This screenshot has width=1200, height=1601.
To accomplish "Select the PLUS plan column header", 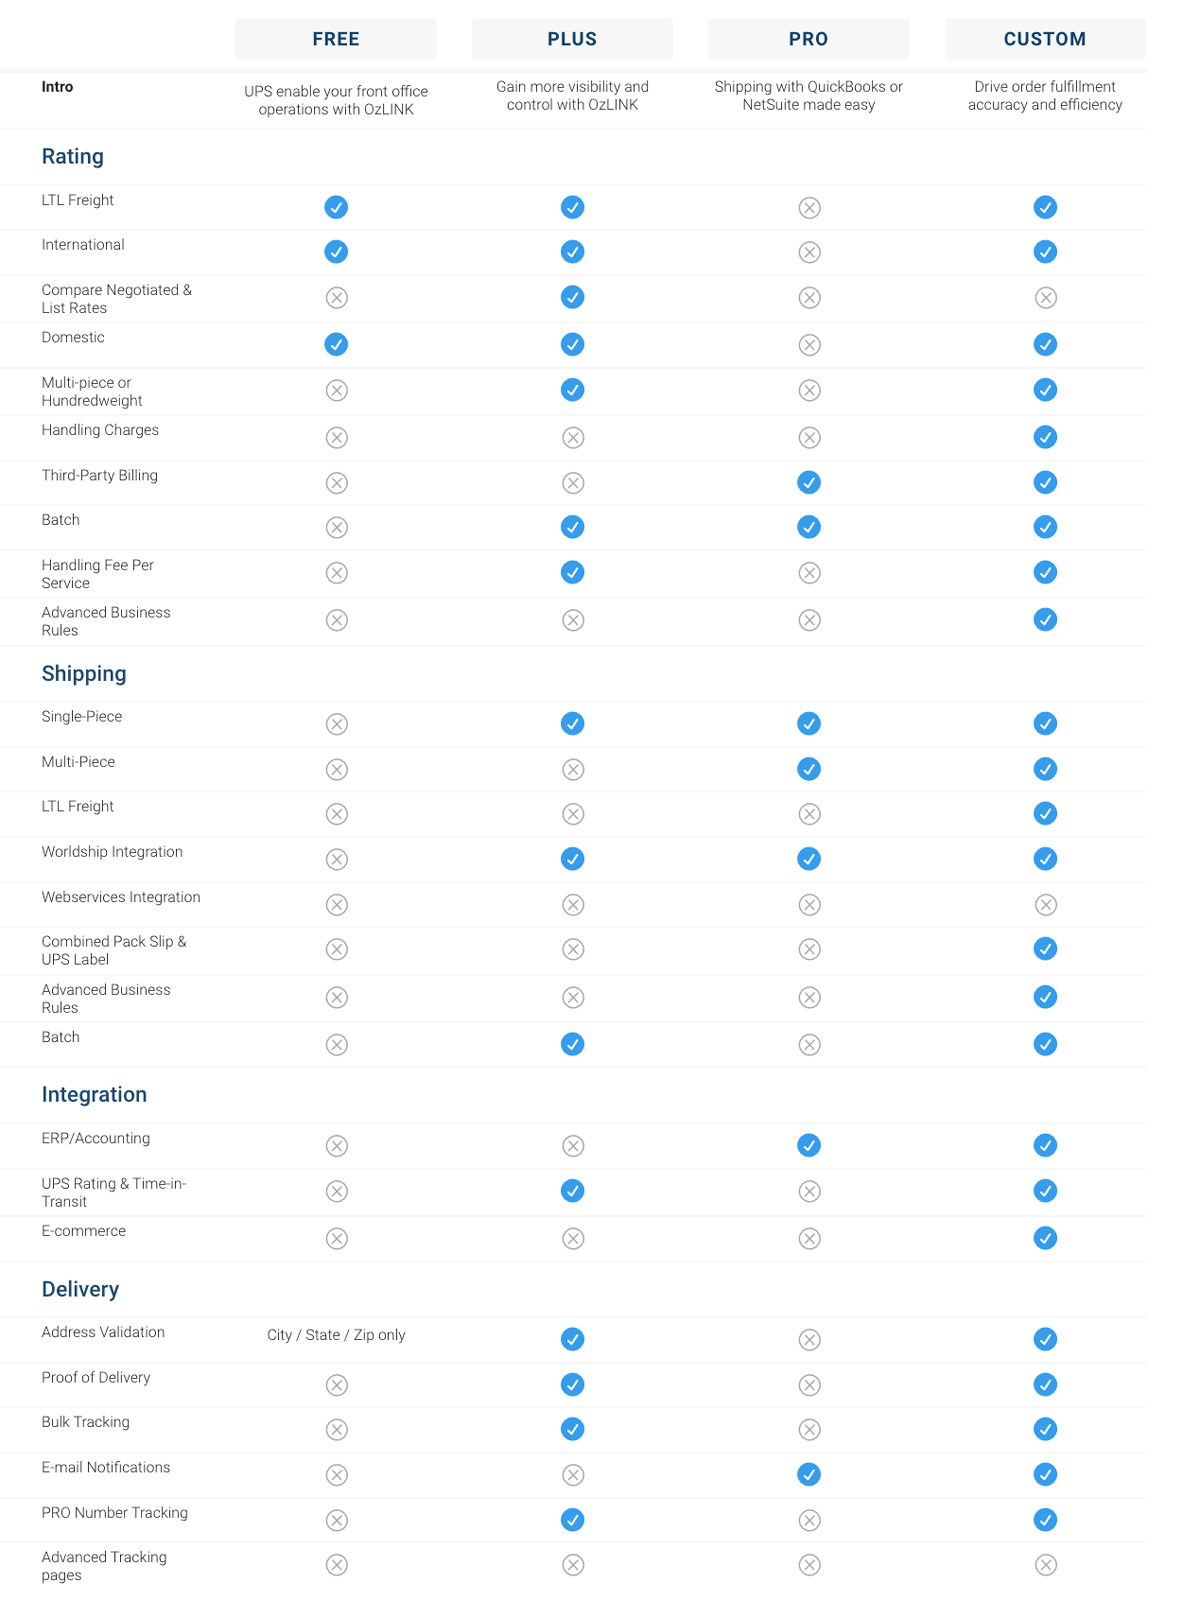I will coord(572,39).
